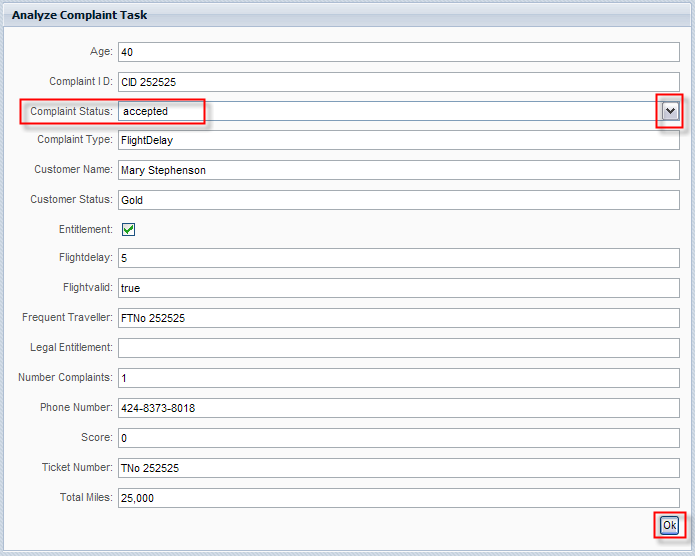Toggle the Entitlement checkbox
Viewport: 695px width, 556px height.
[129, 229]
